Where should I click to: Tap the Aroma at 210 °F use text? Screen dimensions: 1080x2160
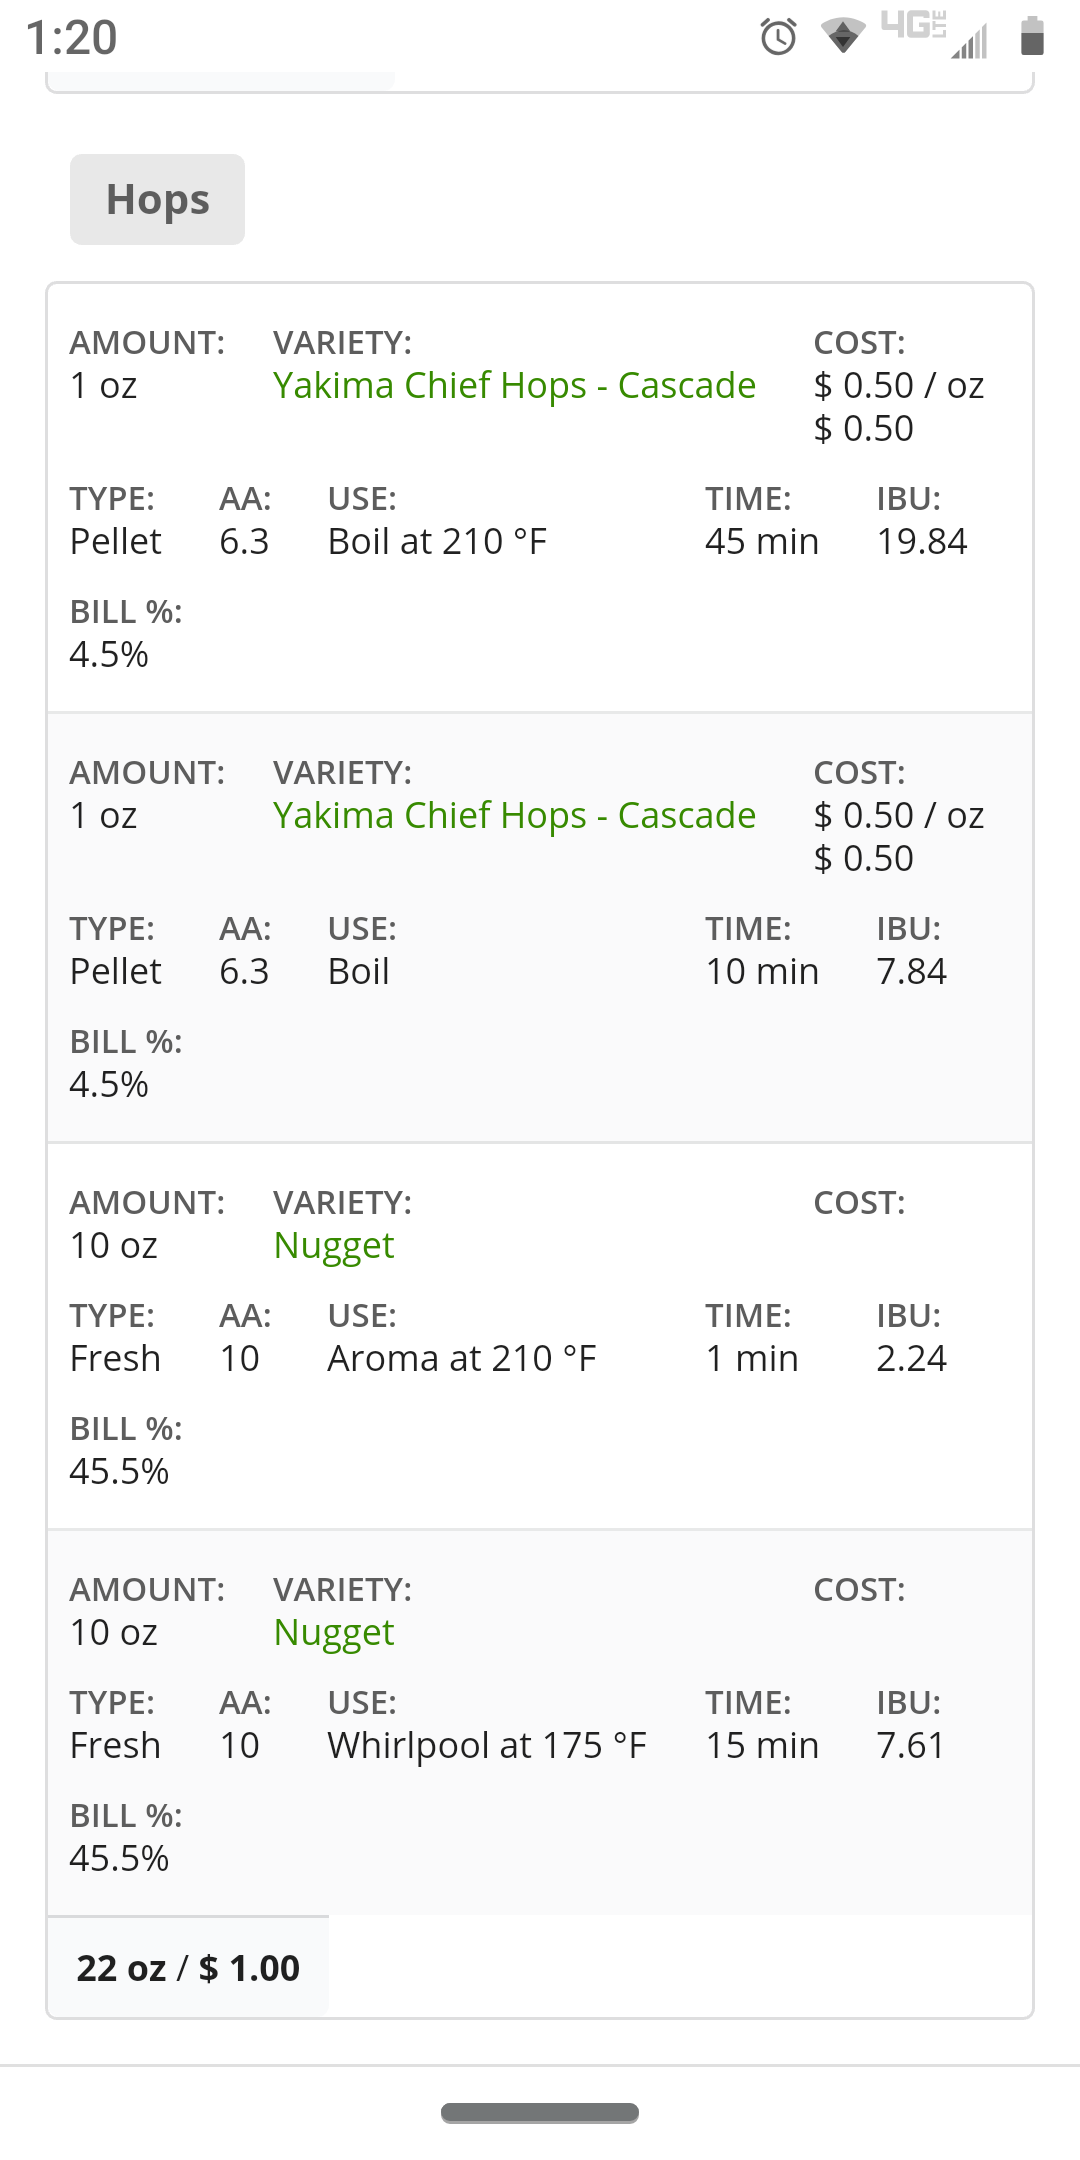tap(462, 1358)
